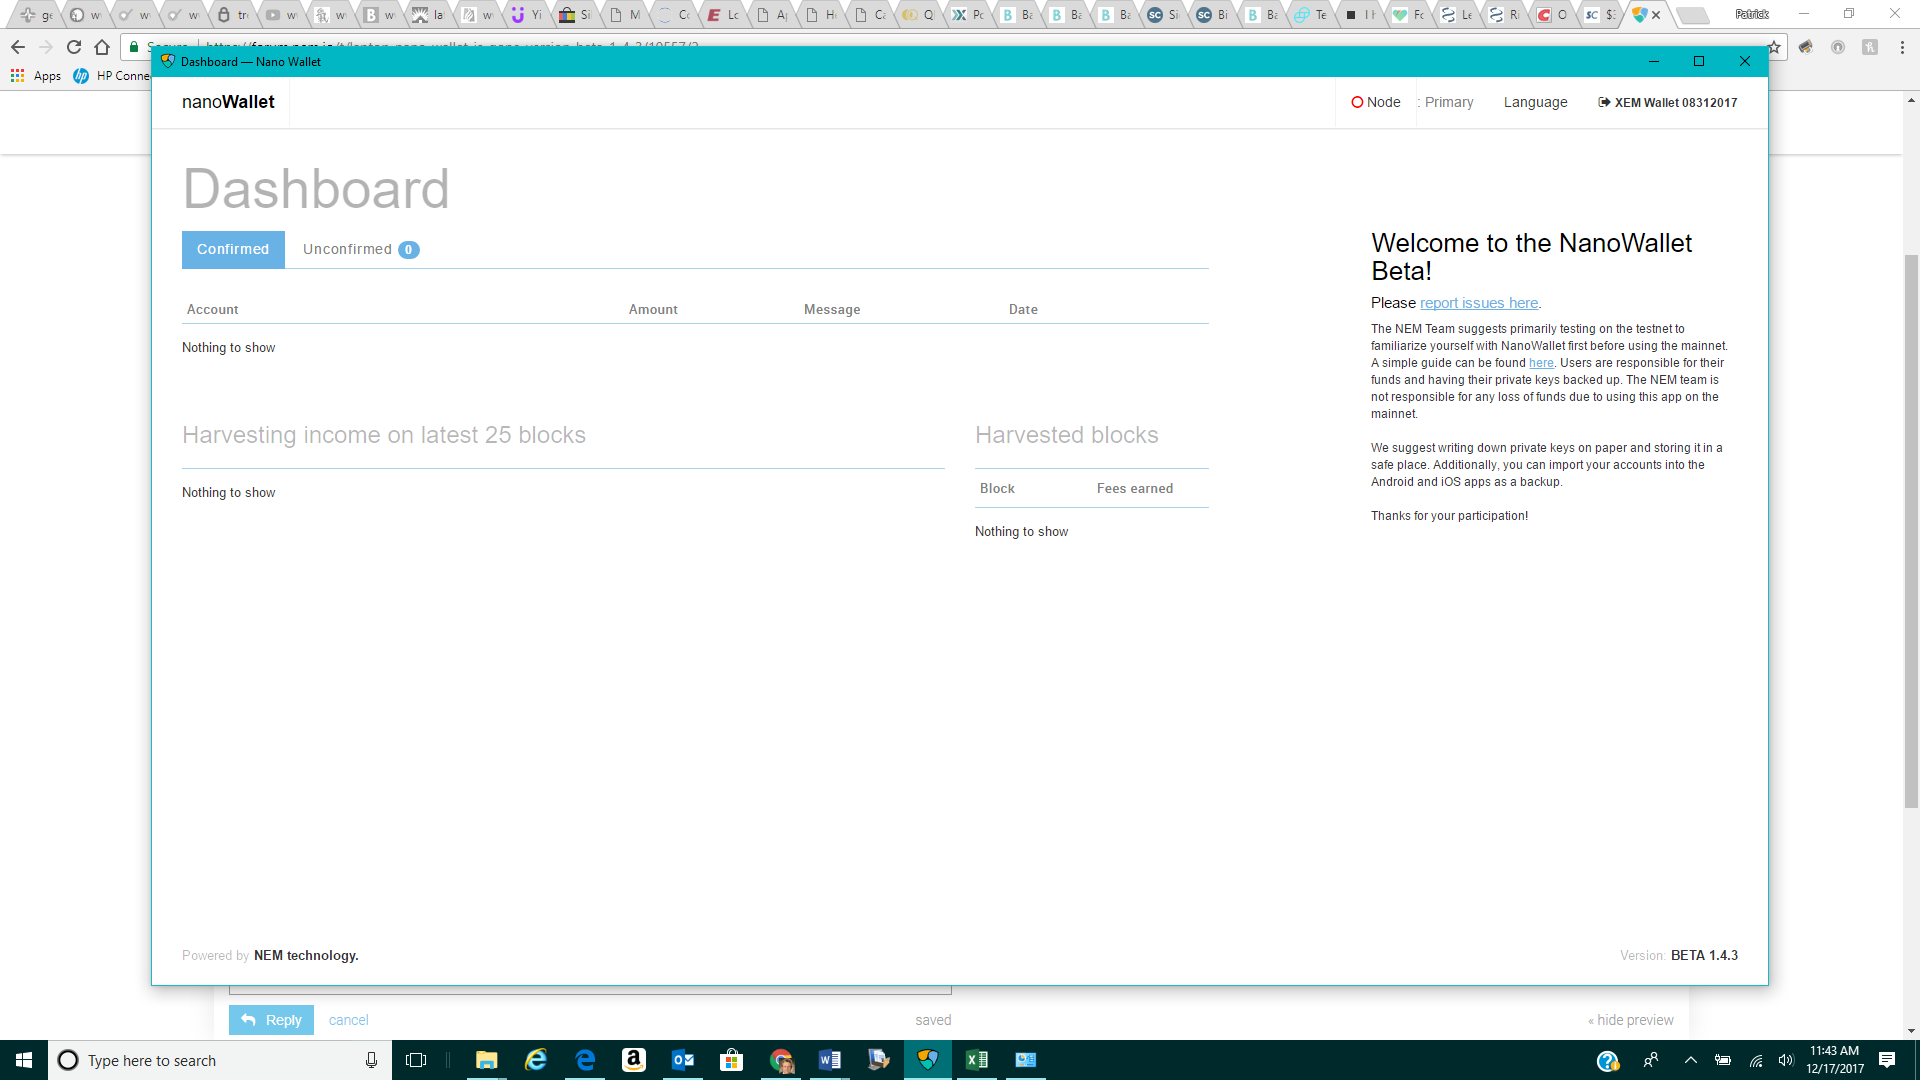Open Outlook from taskbar
Screen dimensions: 1920x1080
point(683,1060)
